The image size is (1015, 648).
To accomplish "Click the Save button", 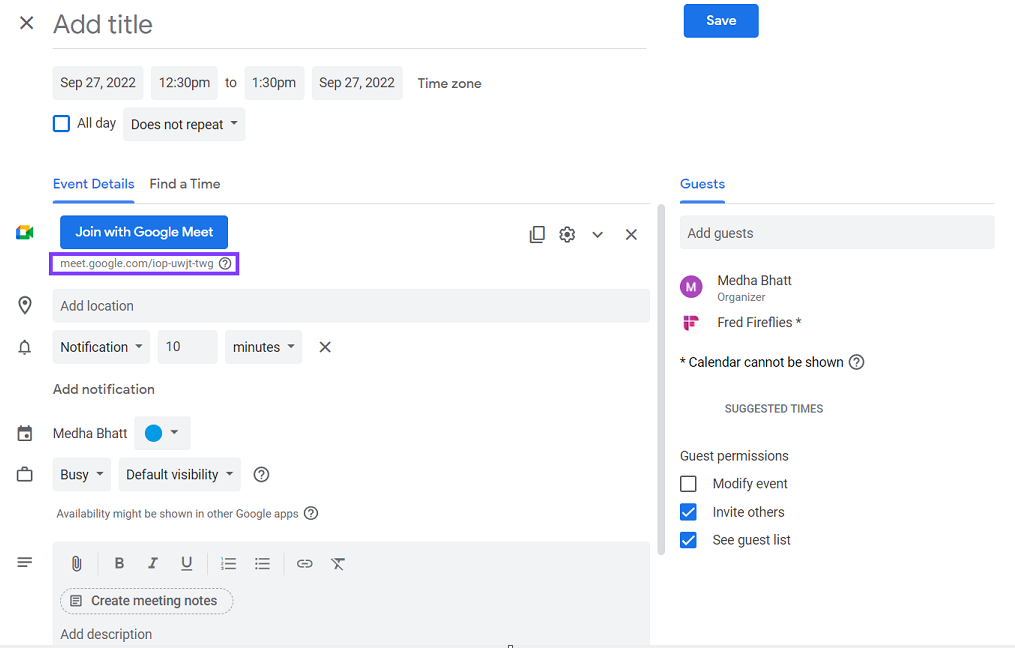I will click(721, 20).
